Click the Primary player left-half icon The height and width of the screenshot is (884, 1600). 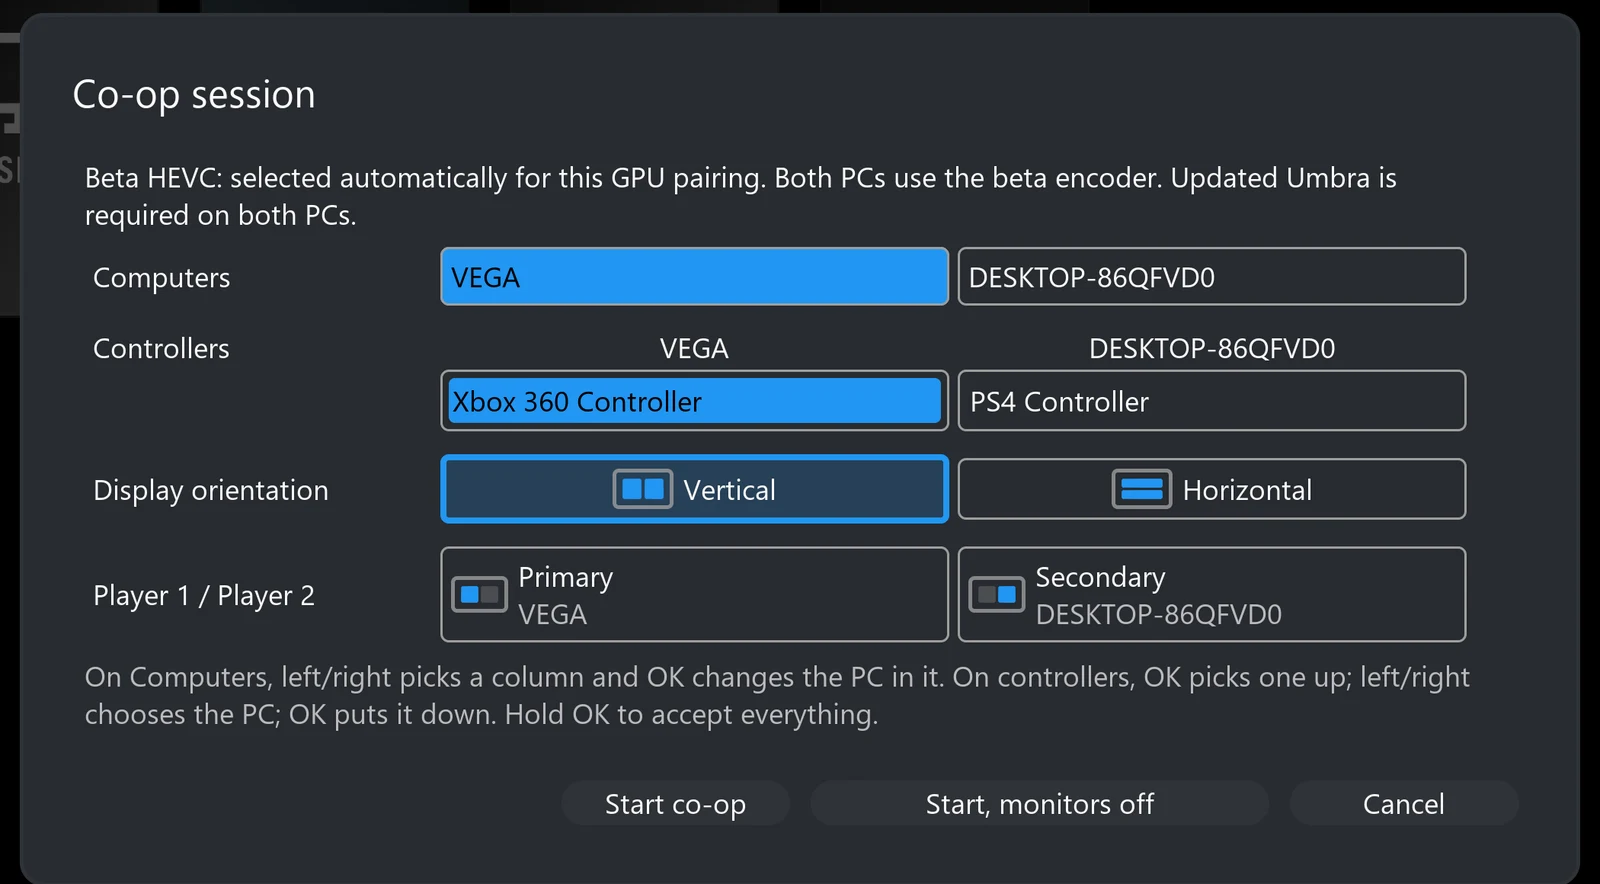(479, 595)
